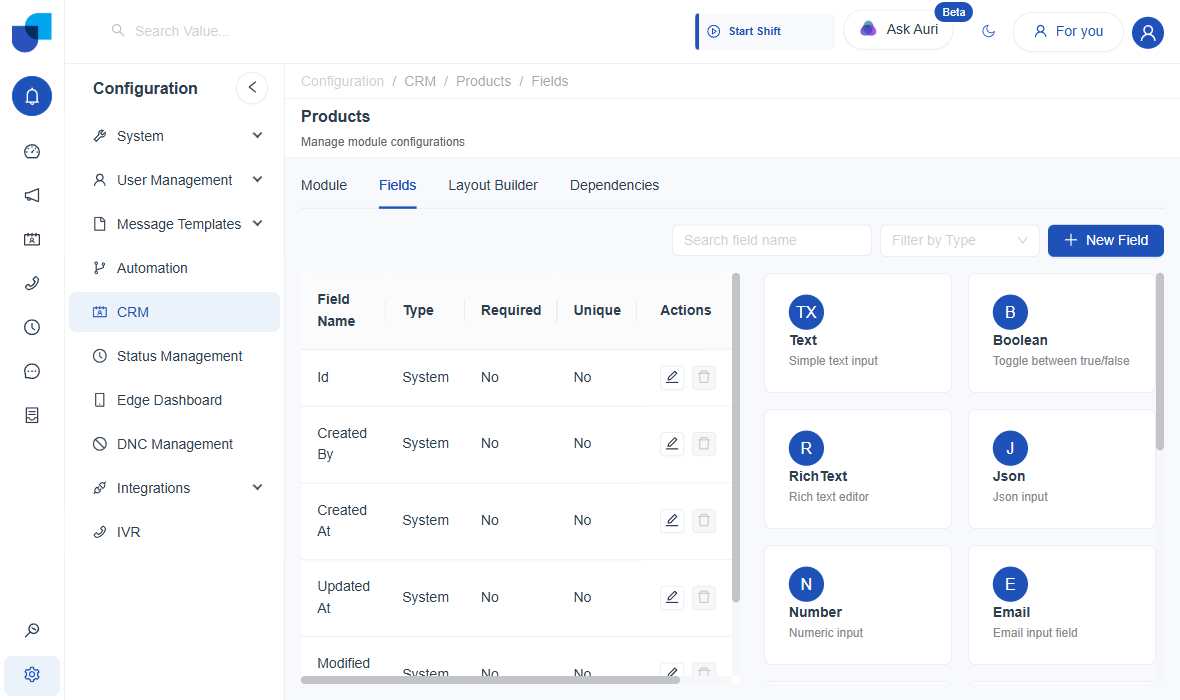Image resolution: width=1180 pixels, height=700 pixels.
Task: Click the Unique column header
Action: 597,310
